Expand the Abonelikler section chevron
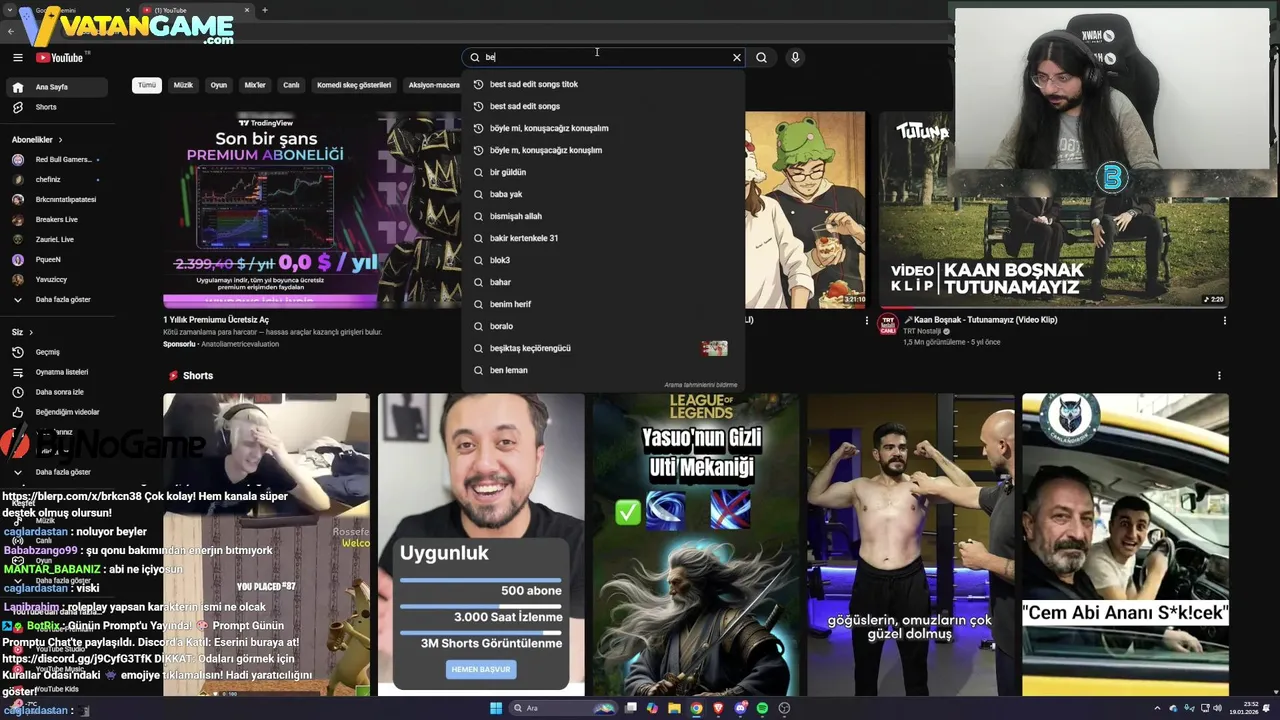 click(60, 140)
